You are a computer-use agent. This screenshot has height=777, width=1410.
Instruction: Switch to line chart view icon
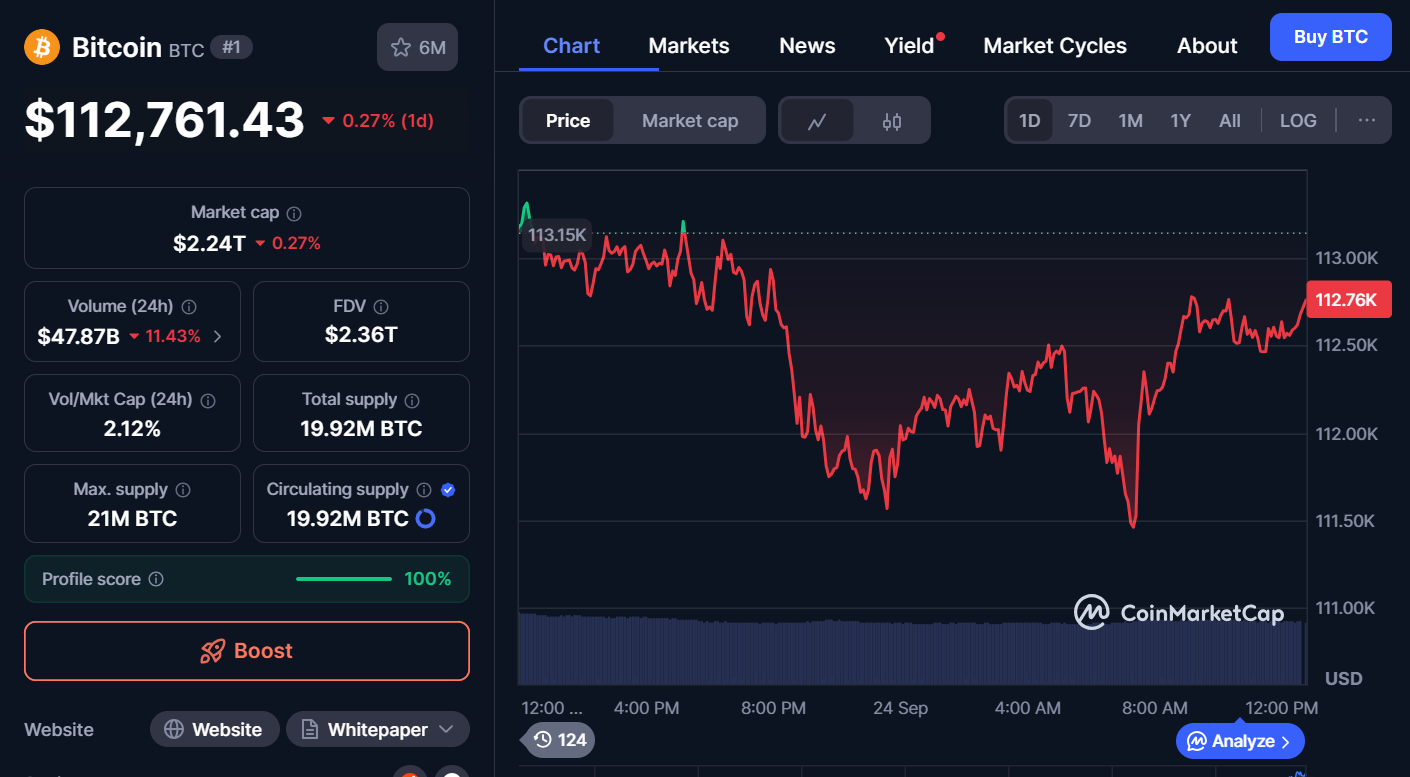pos(817,121)
